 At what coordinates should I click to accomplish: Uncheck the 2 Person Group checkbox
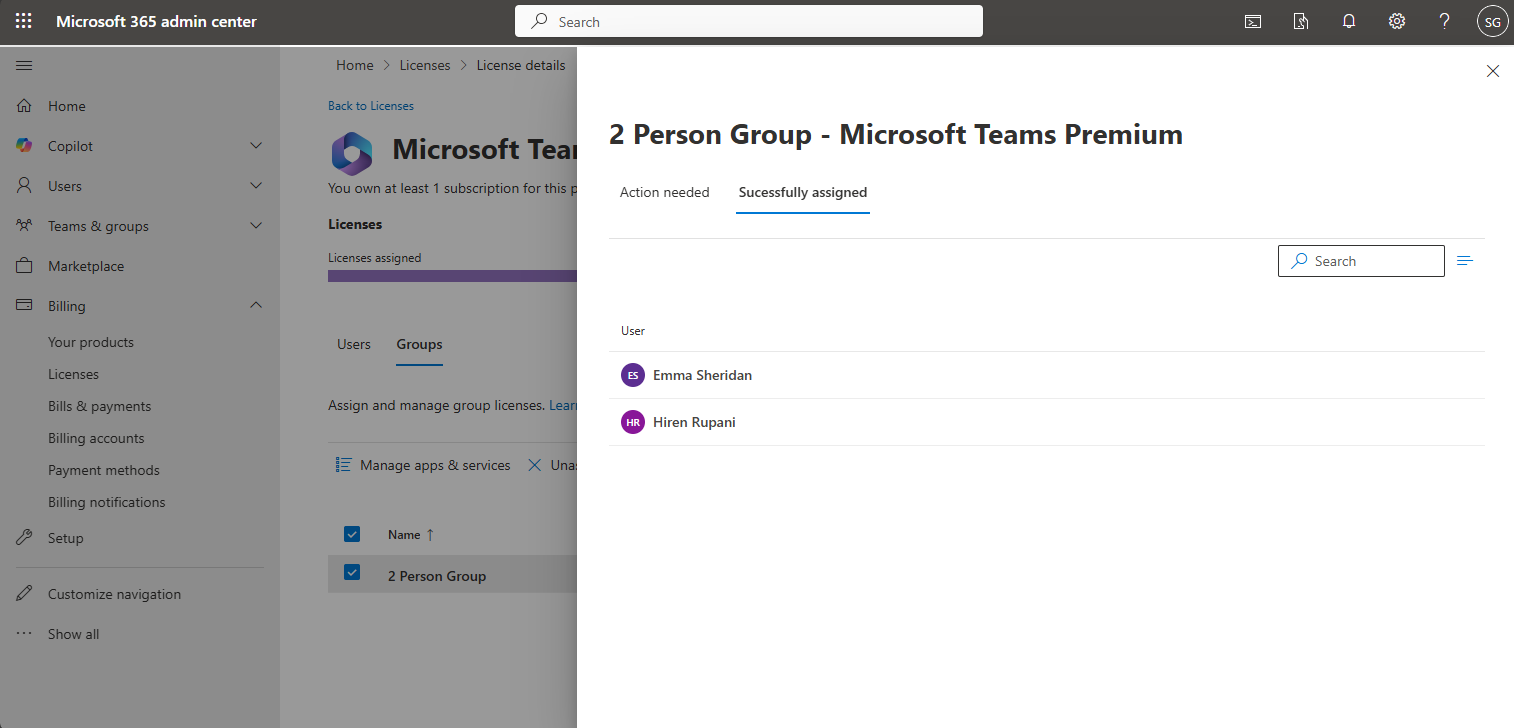pos(352,572)
